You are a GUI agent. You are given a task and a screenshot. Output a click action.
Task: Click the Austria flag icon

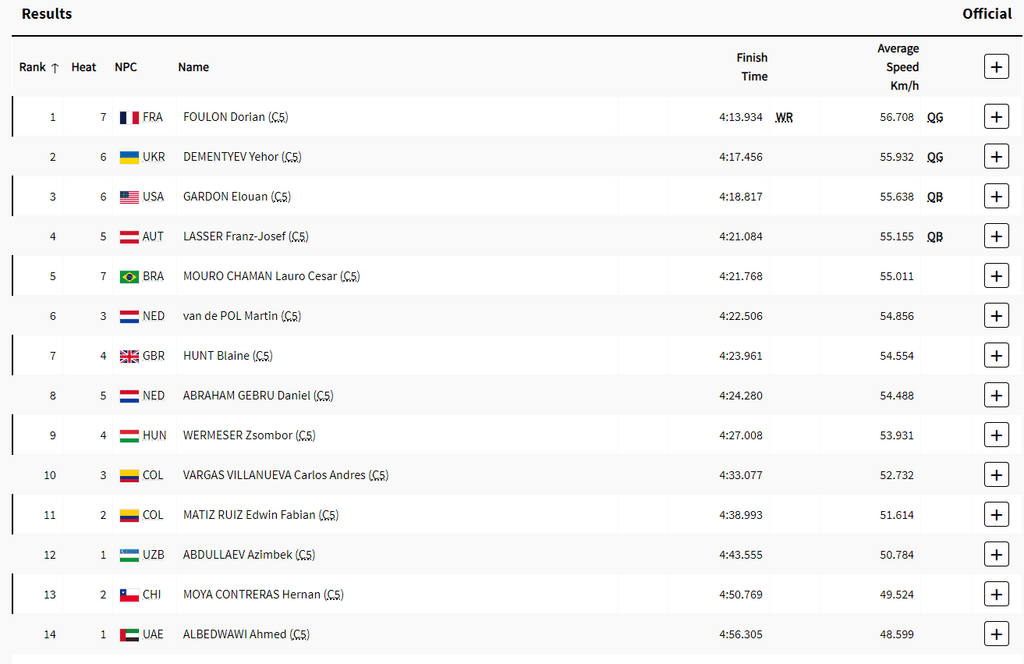pyautogui.click(x=129, y=237)
